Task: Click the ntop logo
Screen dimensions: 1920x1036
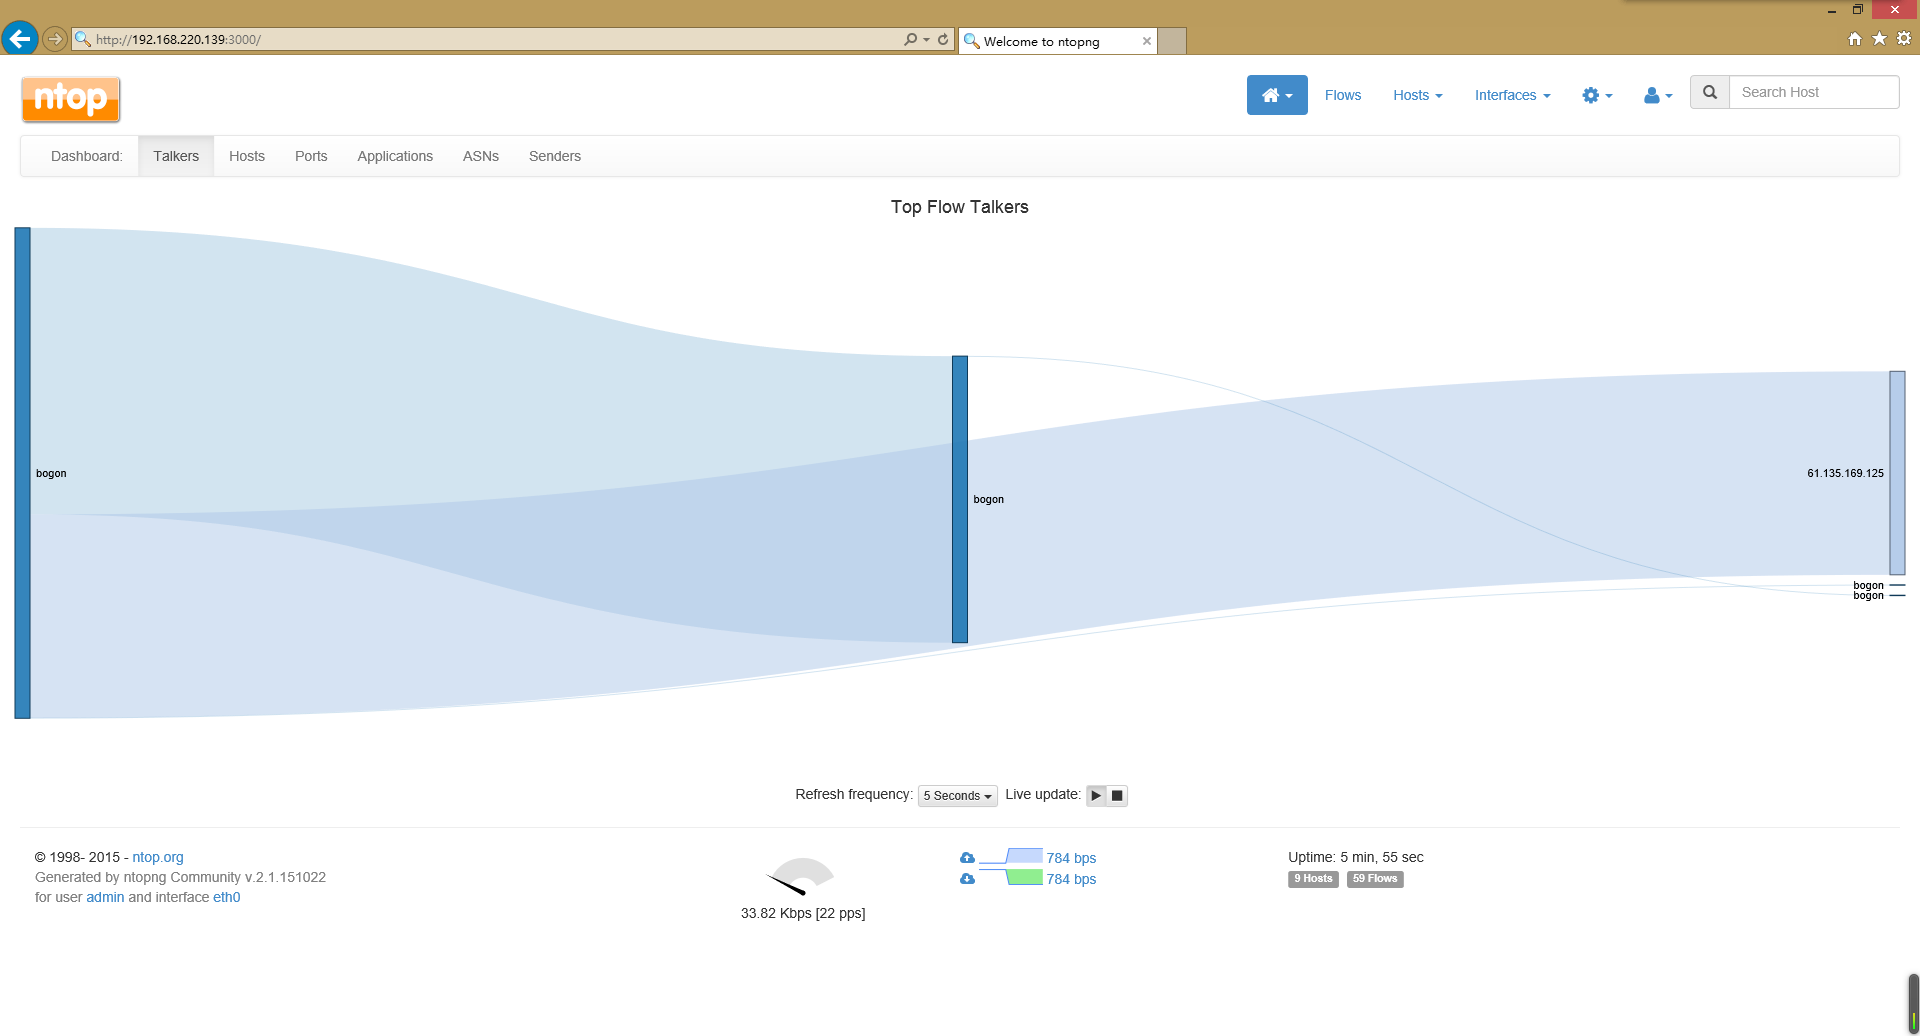Action: pyautogui.click(x=71, y=99)
